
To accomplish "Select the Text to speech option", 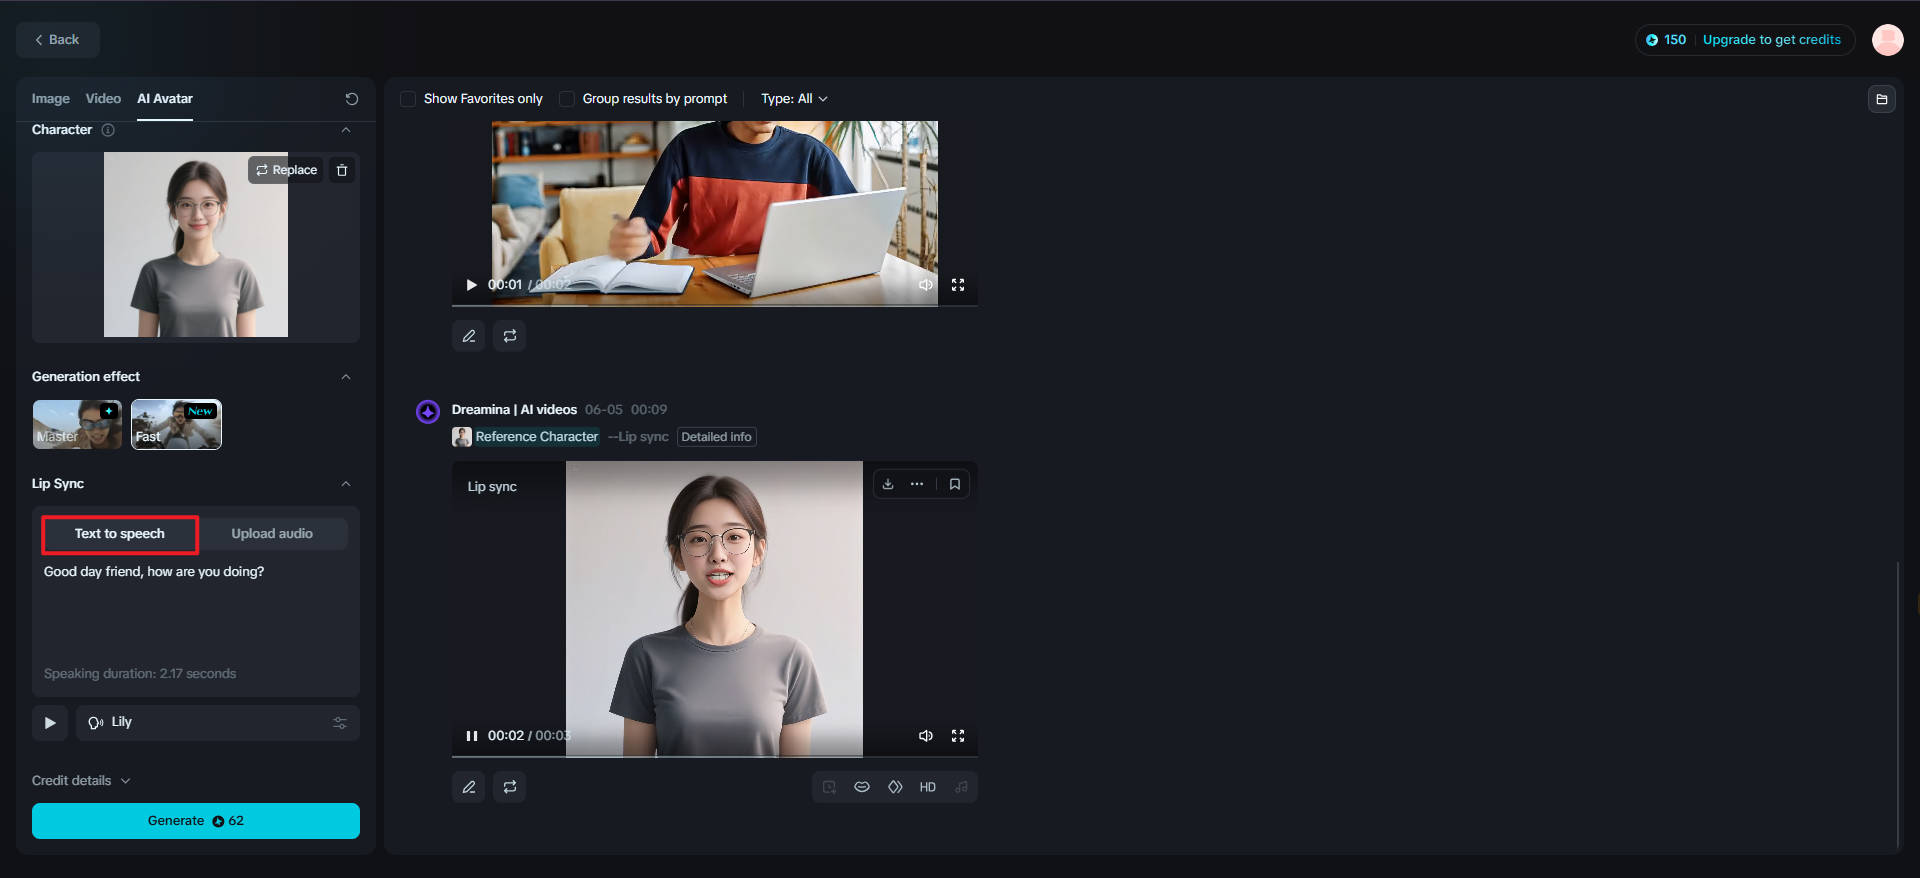I will point(120,534).
